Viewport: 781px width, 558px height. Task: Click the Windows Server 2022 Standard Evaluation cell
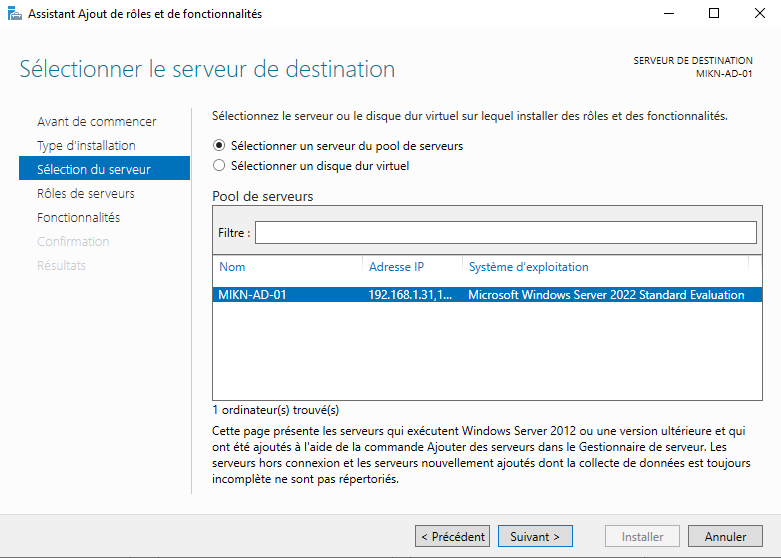tap(606, 295)
